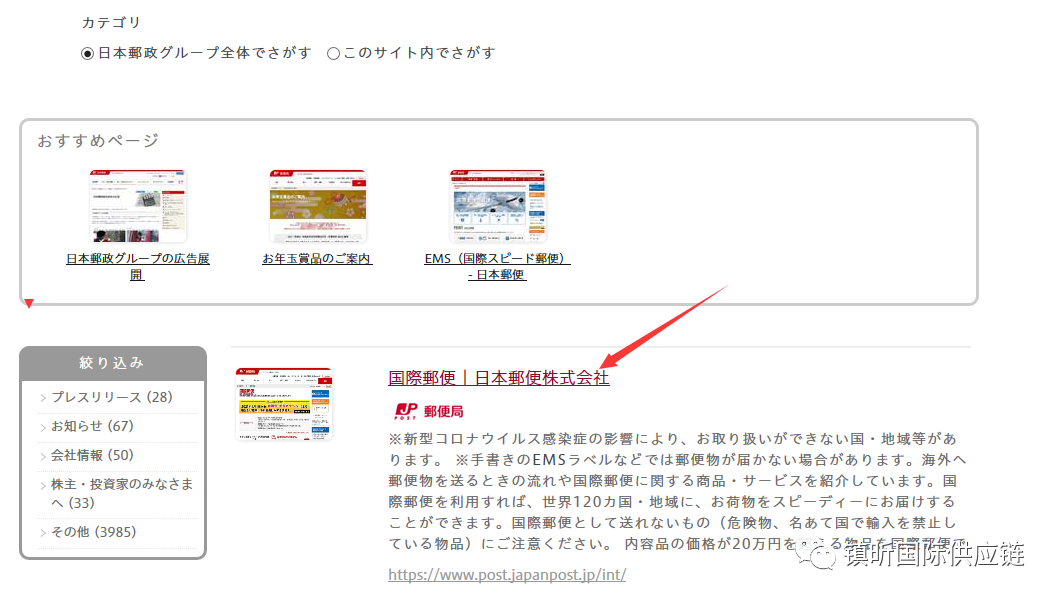
Task: Click the カテゴリ label text
Action: point(111,23)
